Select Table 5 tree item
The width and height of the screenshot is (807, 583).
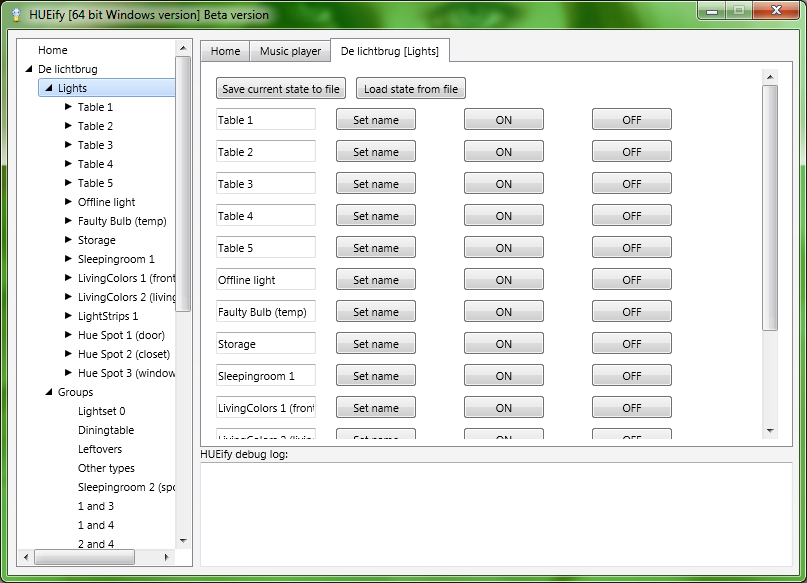point(95,183)
